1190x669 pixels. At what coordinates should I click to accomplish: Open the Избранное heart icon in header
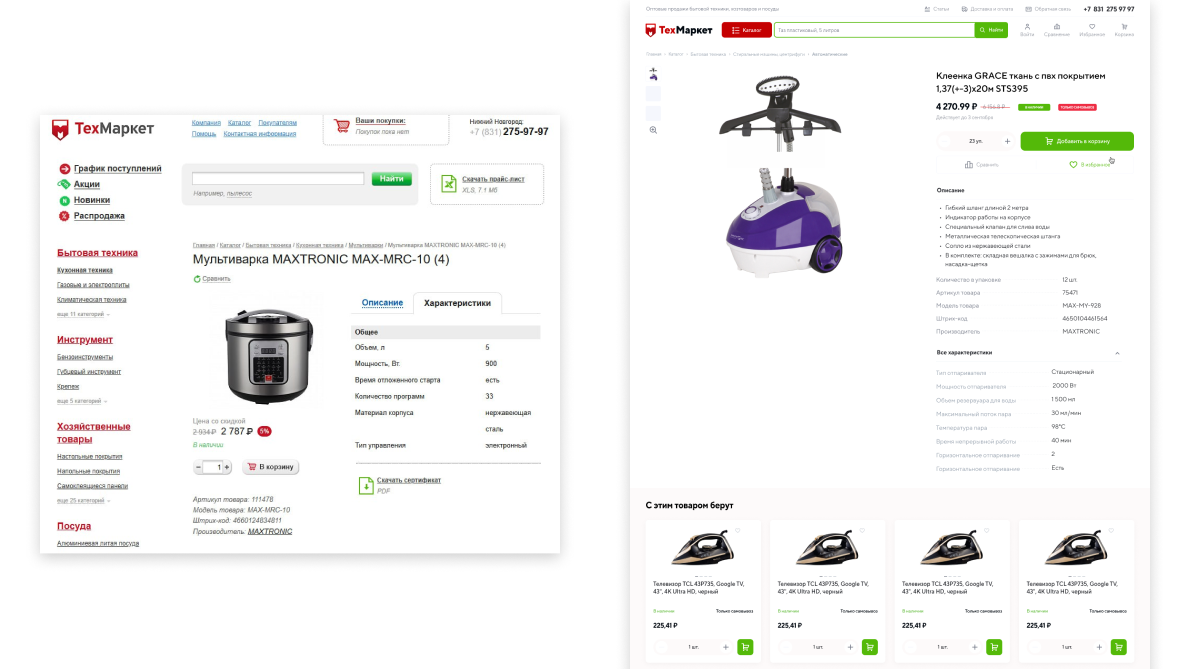pos(1092,27)
